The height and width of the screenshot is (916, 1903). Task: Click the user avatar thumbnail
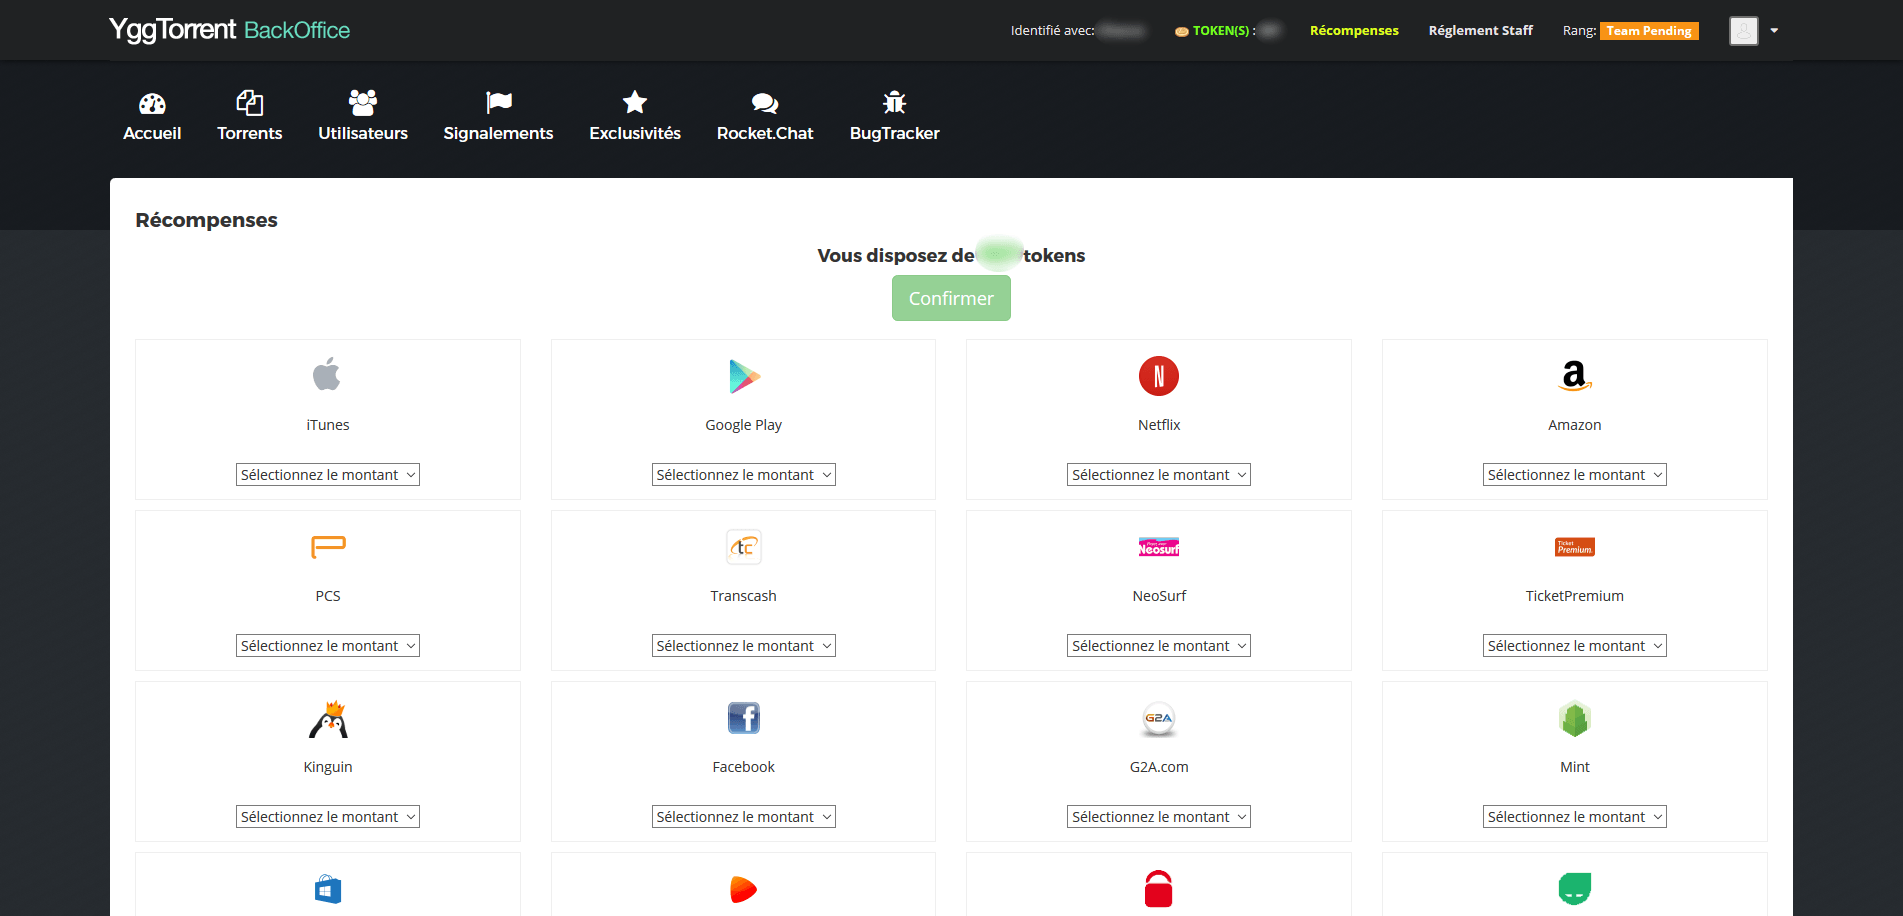click(x=1743, y=31)
